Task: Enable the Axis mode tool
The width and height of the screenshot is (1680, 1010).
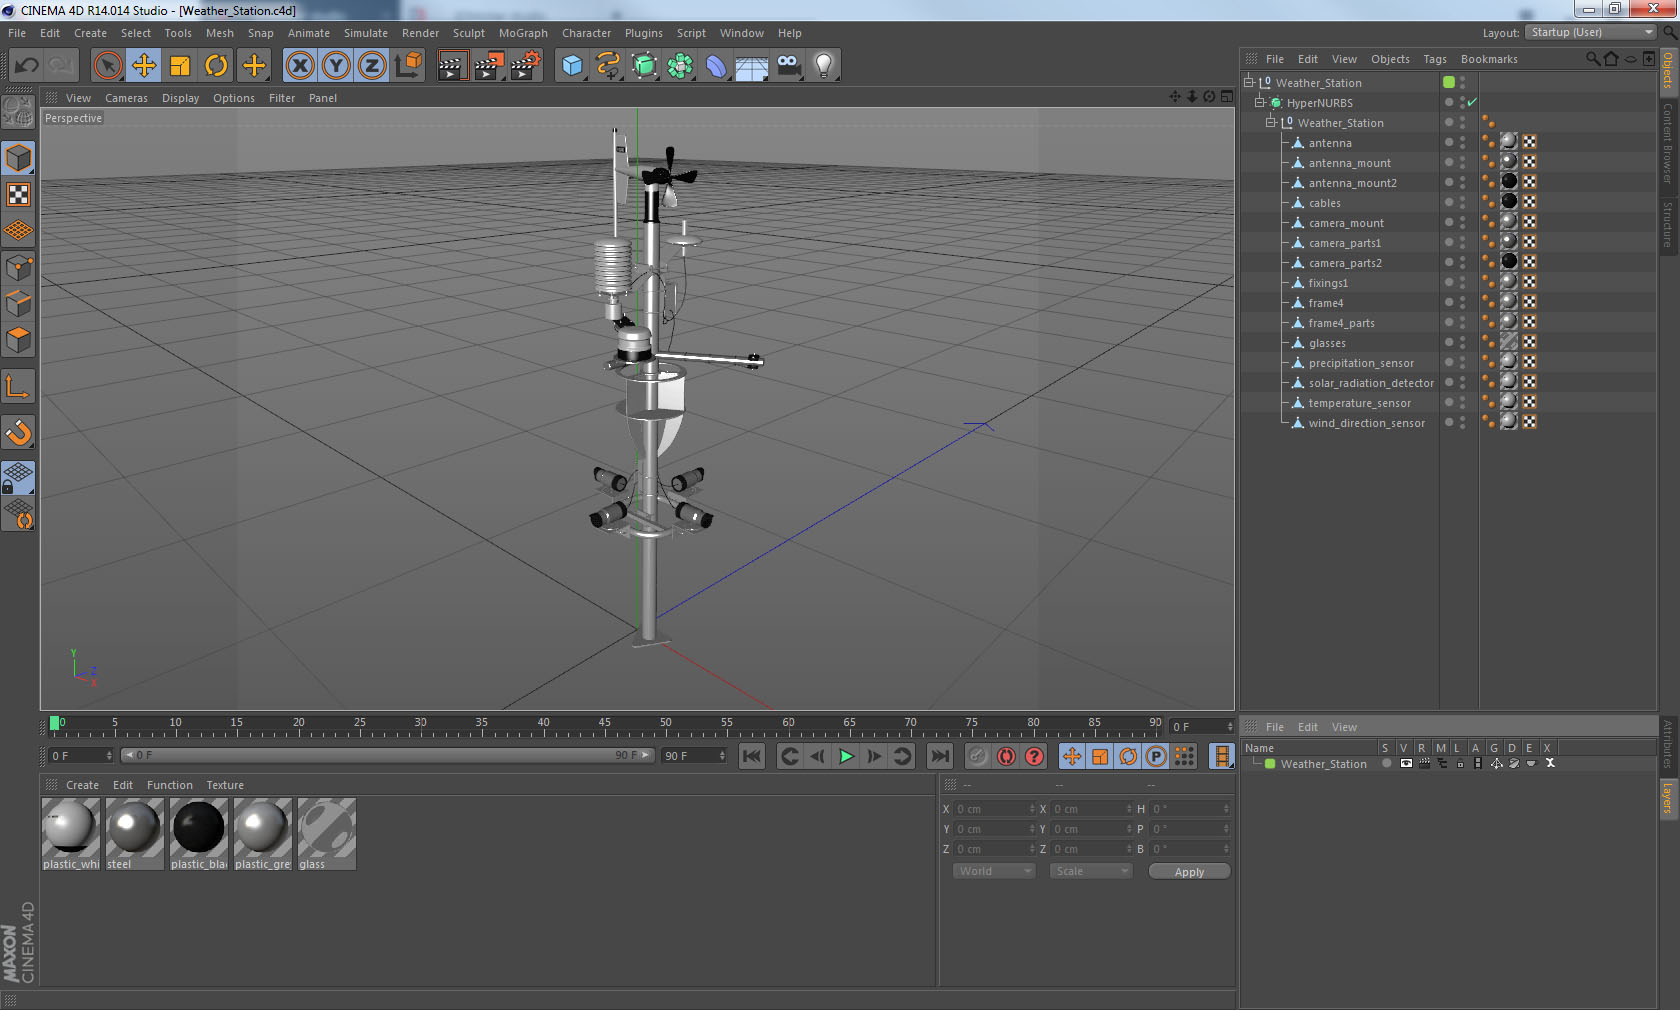Action: [18, 386]
